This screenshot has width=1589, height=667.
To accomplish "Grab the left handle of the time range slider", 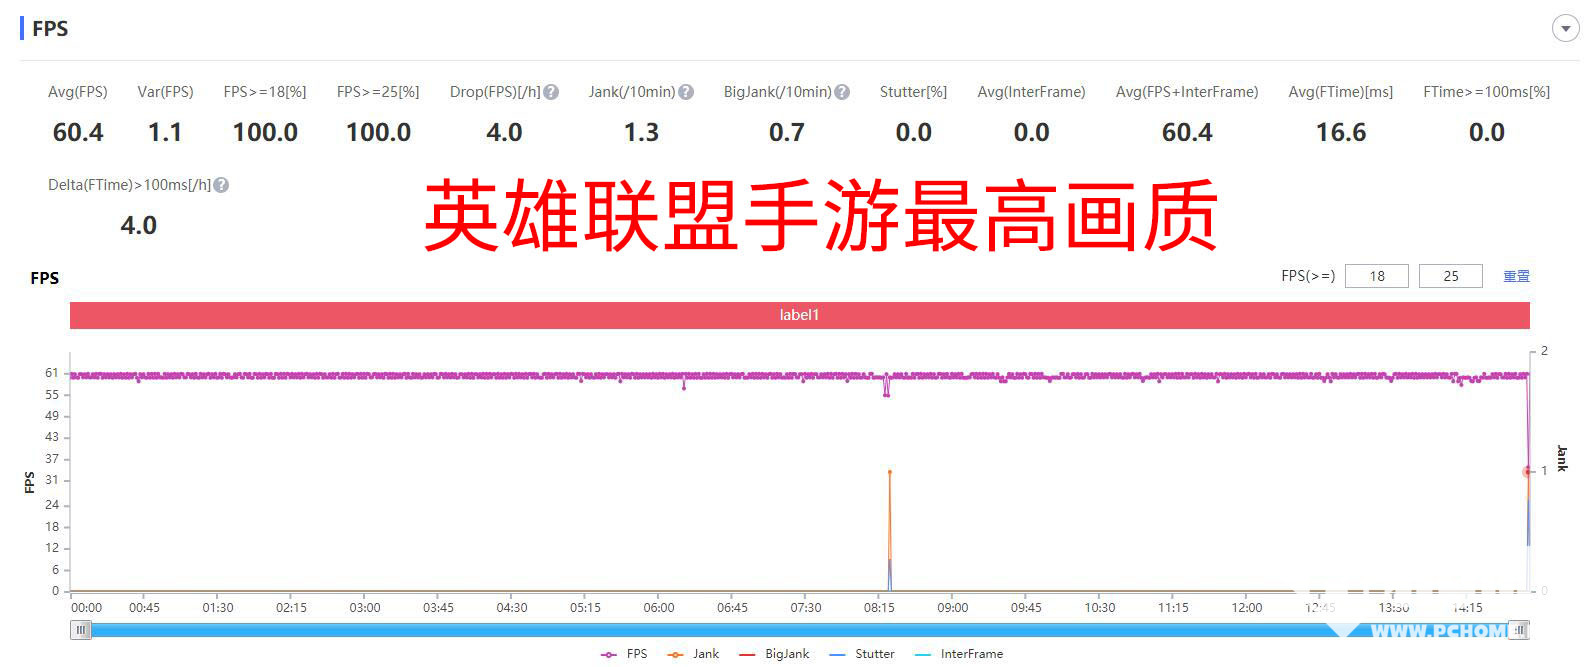I will tap(81, 630).
